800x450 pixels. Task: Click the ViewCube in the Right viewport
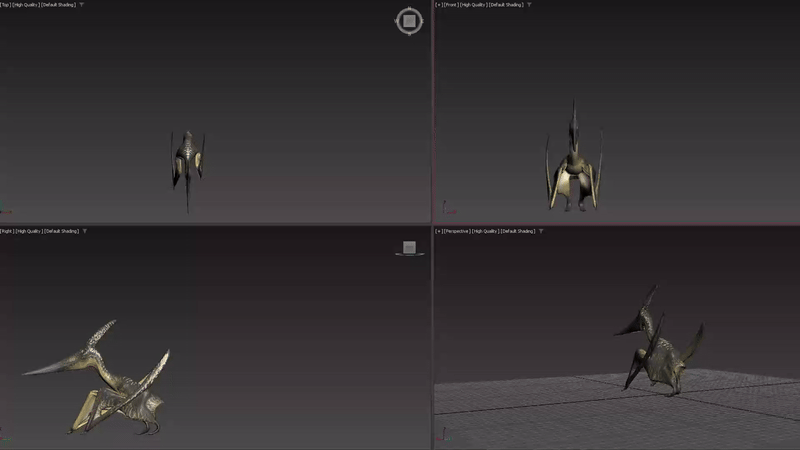click(408, 247)
